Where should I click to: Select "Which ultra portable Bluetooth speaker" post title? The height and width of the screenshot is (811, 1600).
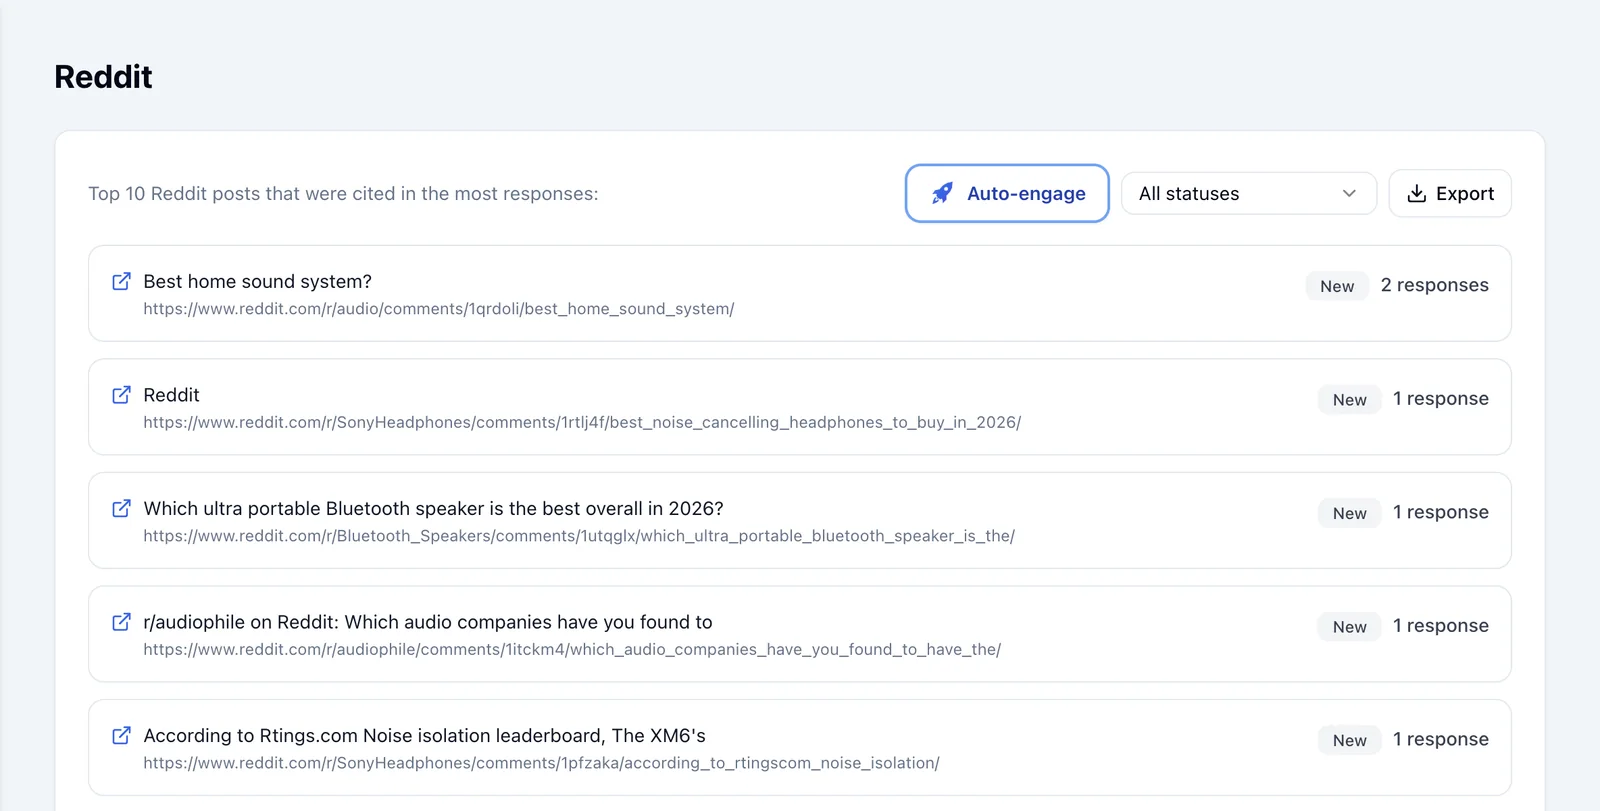(433, 509)
